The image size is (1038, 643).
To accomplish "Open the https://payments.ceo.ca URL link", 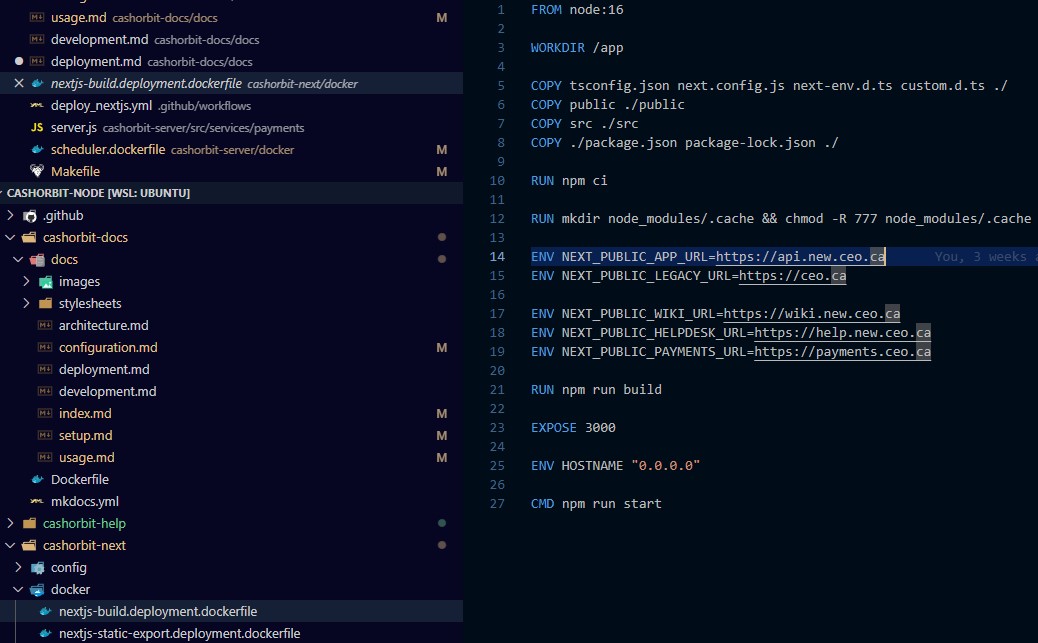I will pyautogui.click(x=842, y=352).
